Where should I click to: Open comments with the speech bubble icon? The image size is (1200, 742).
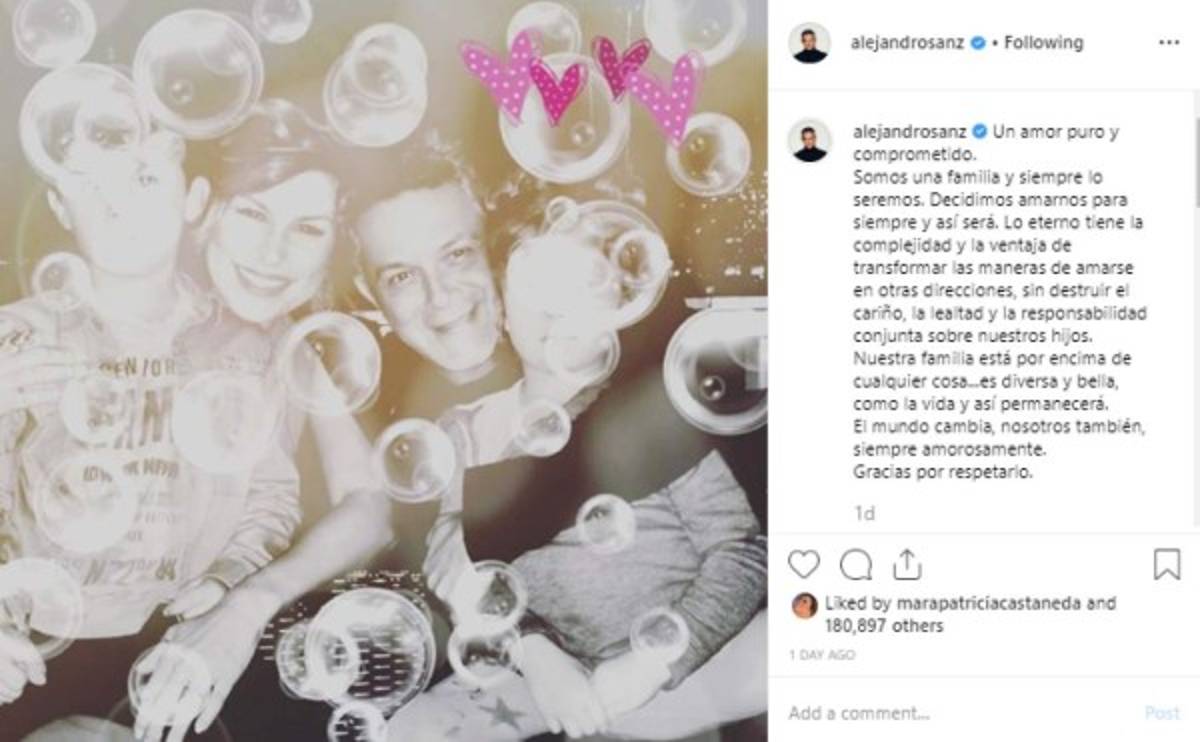(855, 565)
